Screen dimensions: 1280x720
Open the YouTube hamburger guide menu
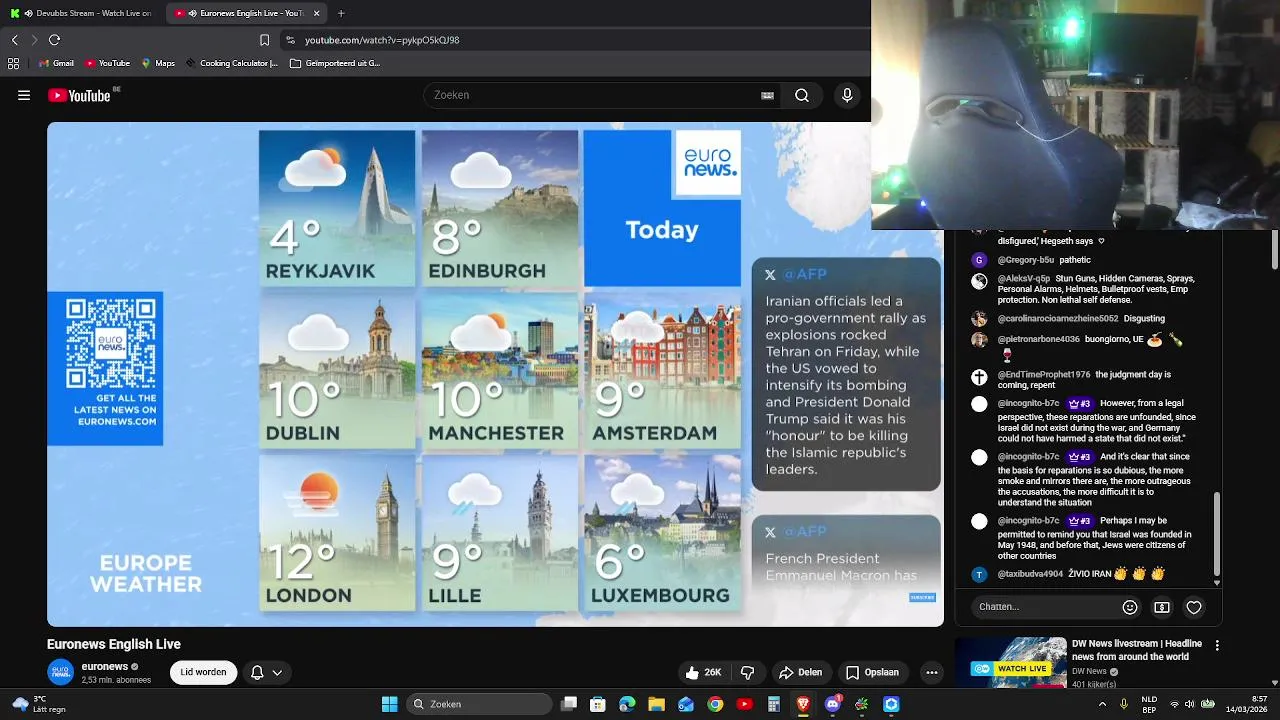click(24, 95)
